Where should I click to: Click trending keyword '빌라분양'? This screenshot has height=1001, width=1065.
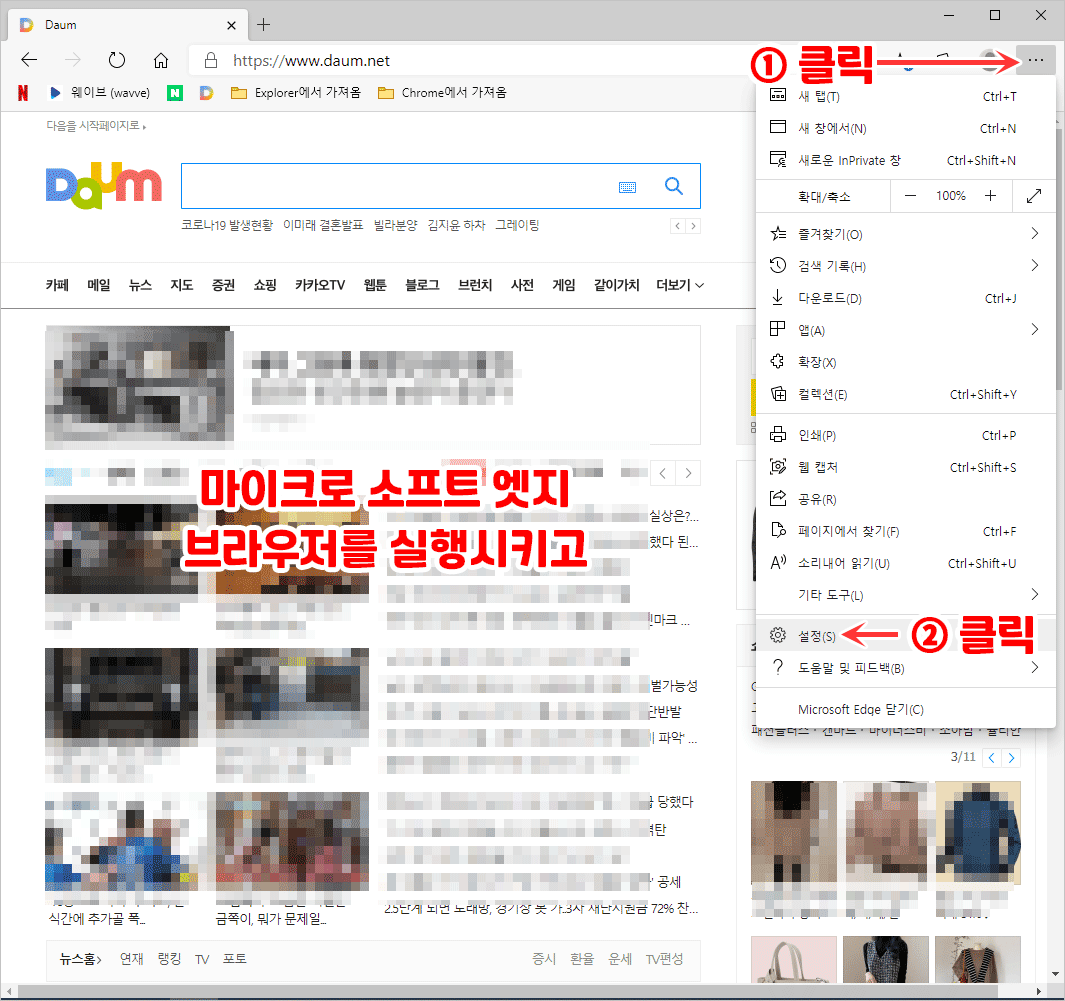point(395,225)
